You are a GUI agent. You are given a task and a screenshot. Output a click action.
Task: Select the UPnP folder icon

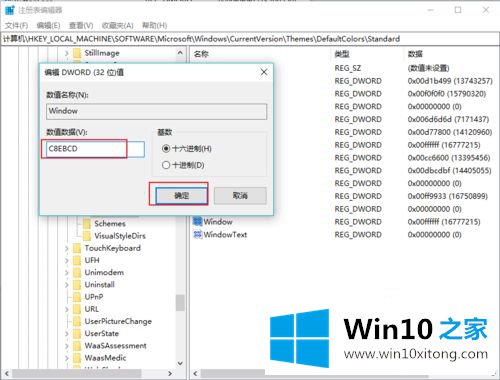tap(77, 297)
